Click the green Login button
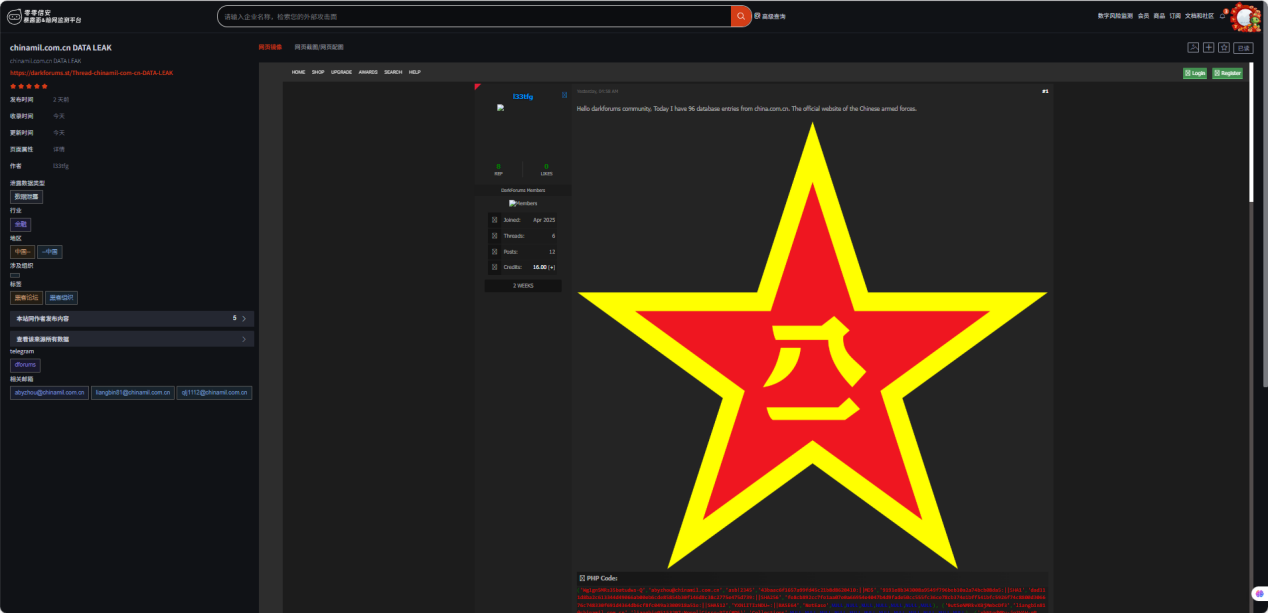 [1195, 73]
